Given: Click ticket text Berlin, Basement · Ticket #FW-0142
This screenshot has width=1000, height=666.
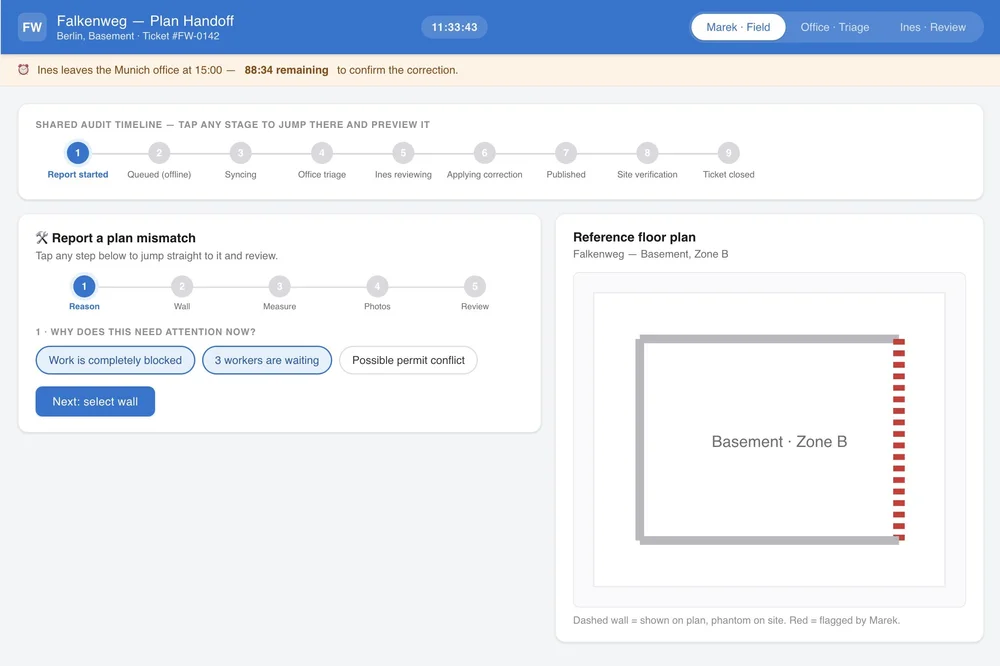Looking at the screenshot, I should click(138, 36).
